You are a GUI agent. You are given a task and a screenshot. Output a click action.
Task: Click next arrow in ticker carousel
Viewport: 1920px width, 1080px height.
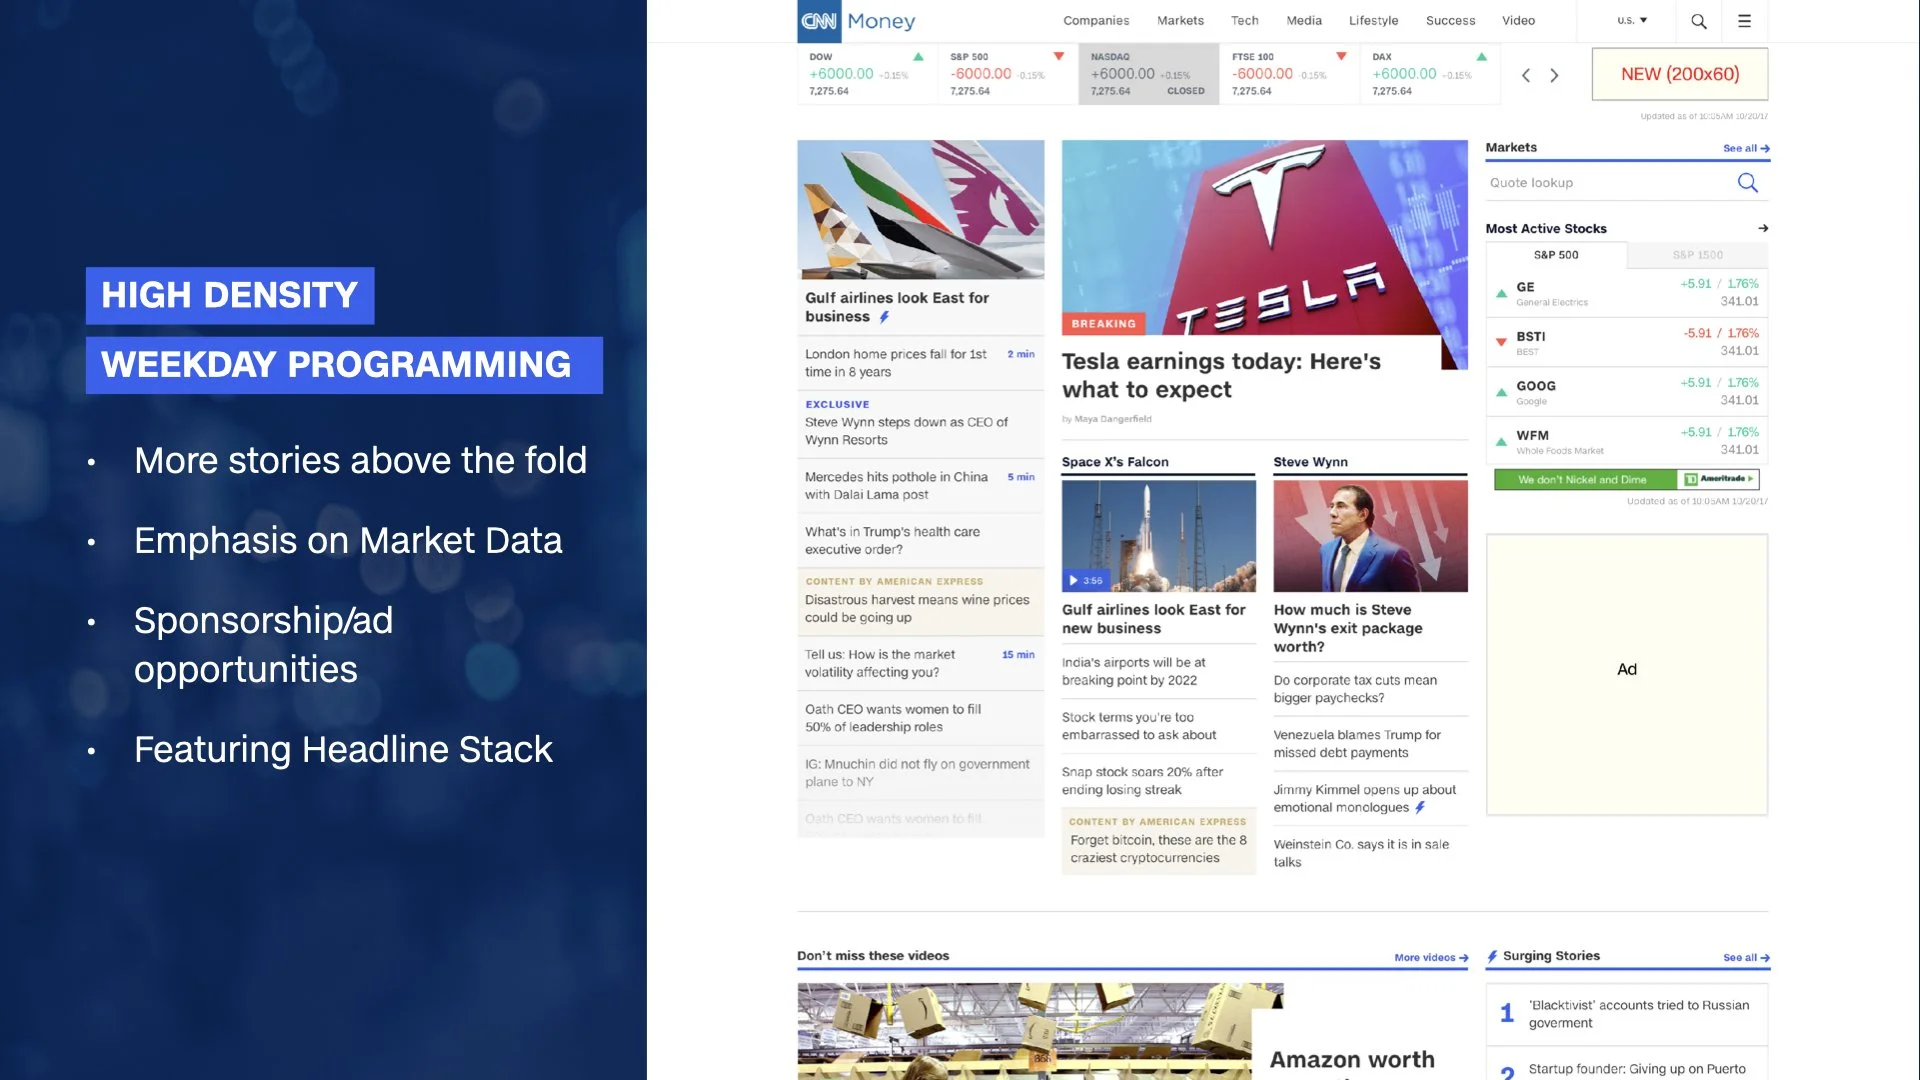pyautogui.click(x=1554, y=75)
